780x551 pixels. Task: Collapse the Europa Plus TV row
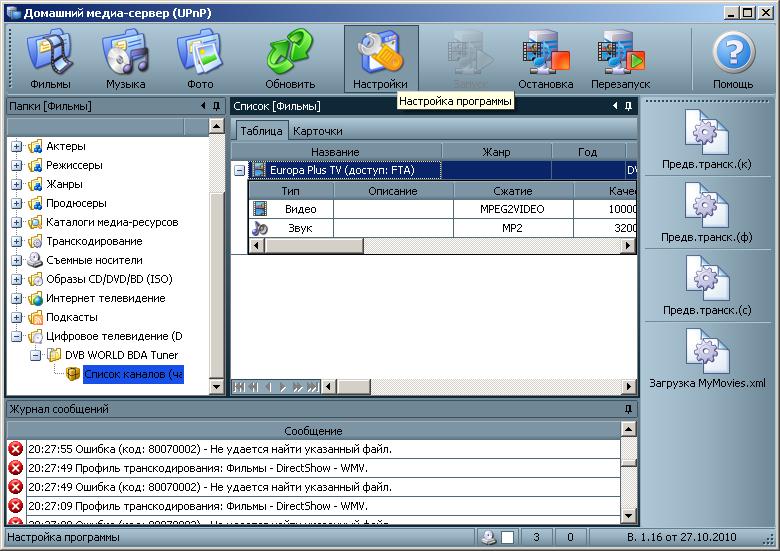click(240, 171)
